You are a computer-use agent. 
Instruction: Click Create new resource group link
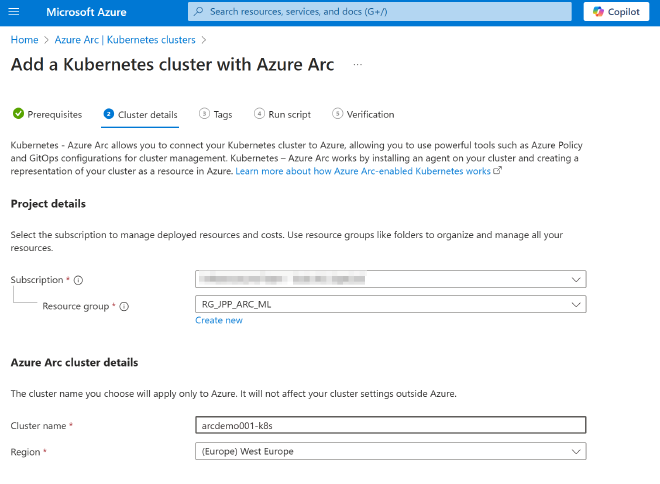(x=219, y=320)
